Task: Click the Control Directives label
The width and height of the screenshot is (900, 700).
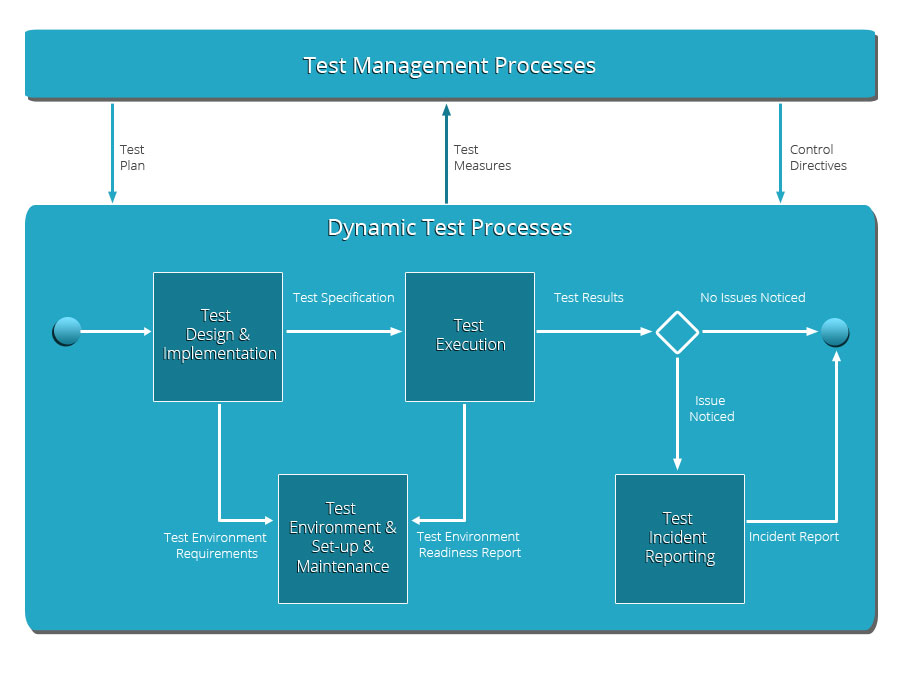Action: (818, 157)
